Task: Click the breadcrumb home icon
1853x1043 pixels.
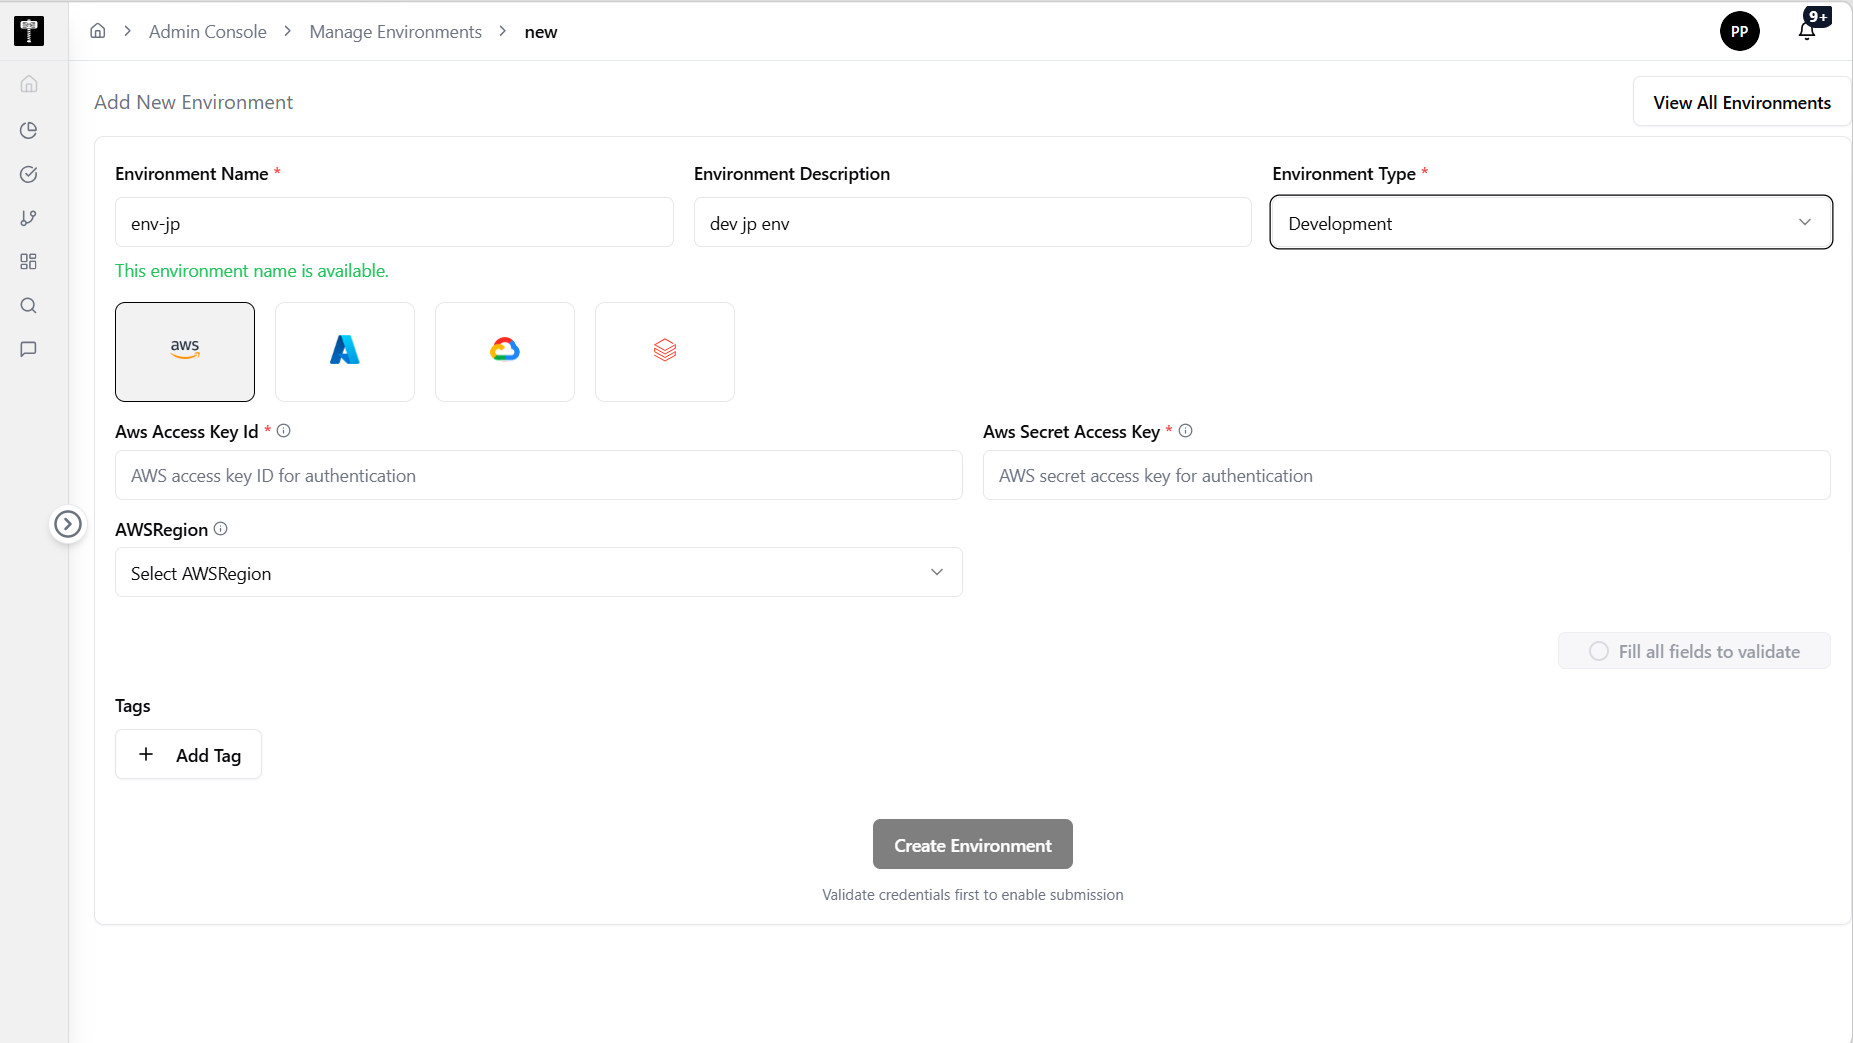Action: pos(98,31)
